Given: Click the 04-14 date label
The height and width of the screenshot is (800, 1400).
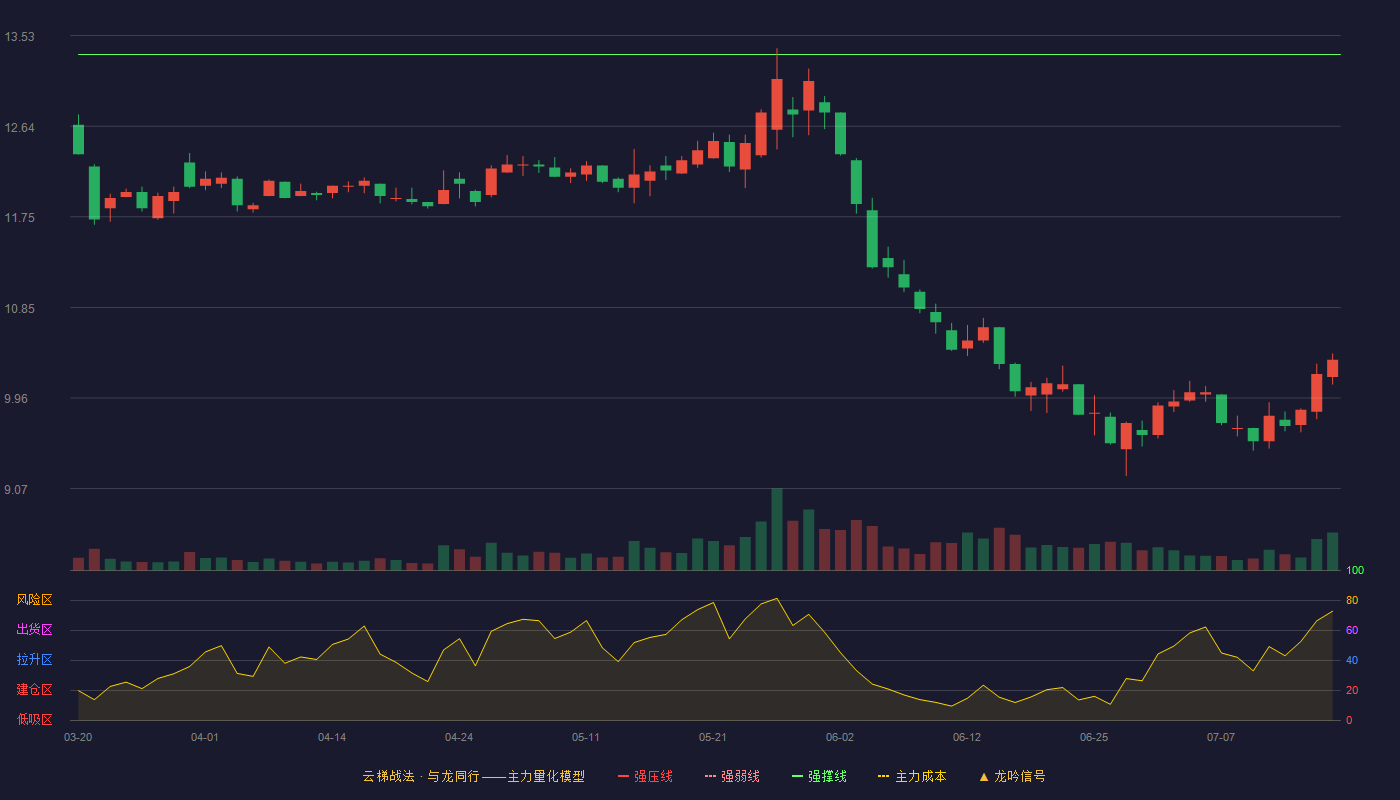Looking at the screenshot, I should pyautogui.click(x=332, y=737).
